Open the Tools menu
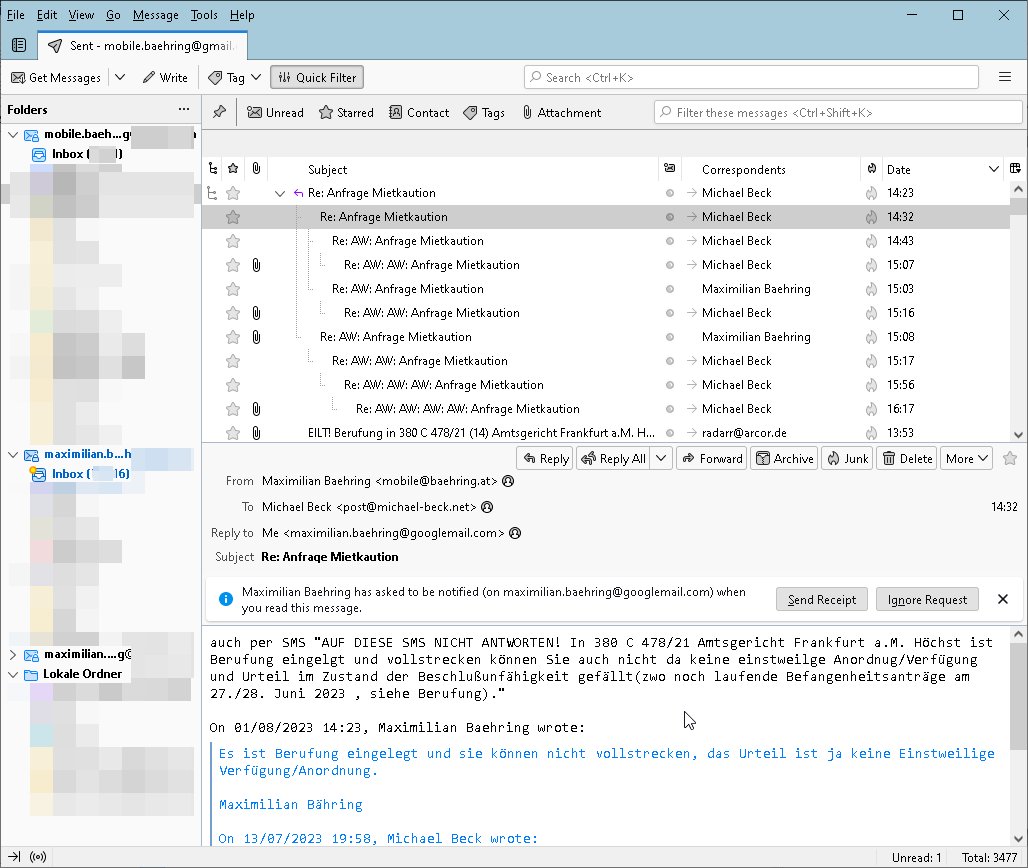The width and height of the screenshot is (1028, 868). (x=204, y=15)
